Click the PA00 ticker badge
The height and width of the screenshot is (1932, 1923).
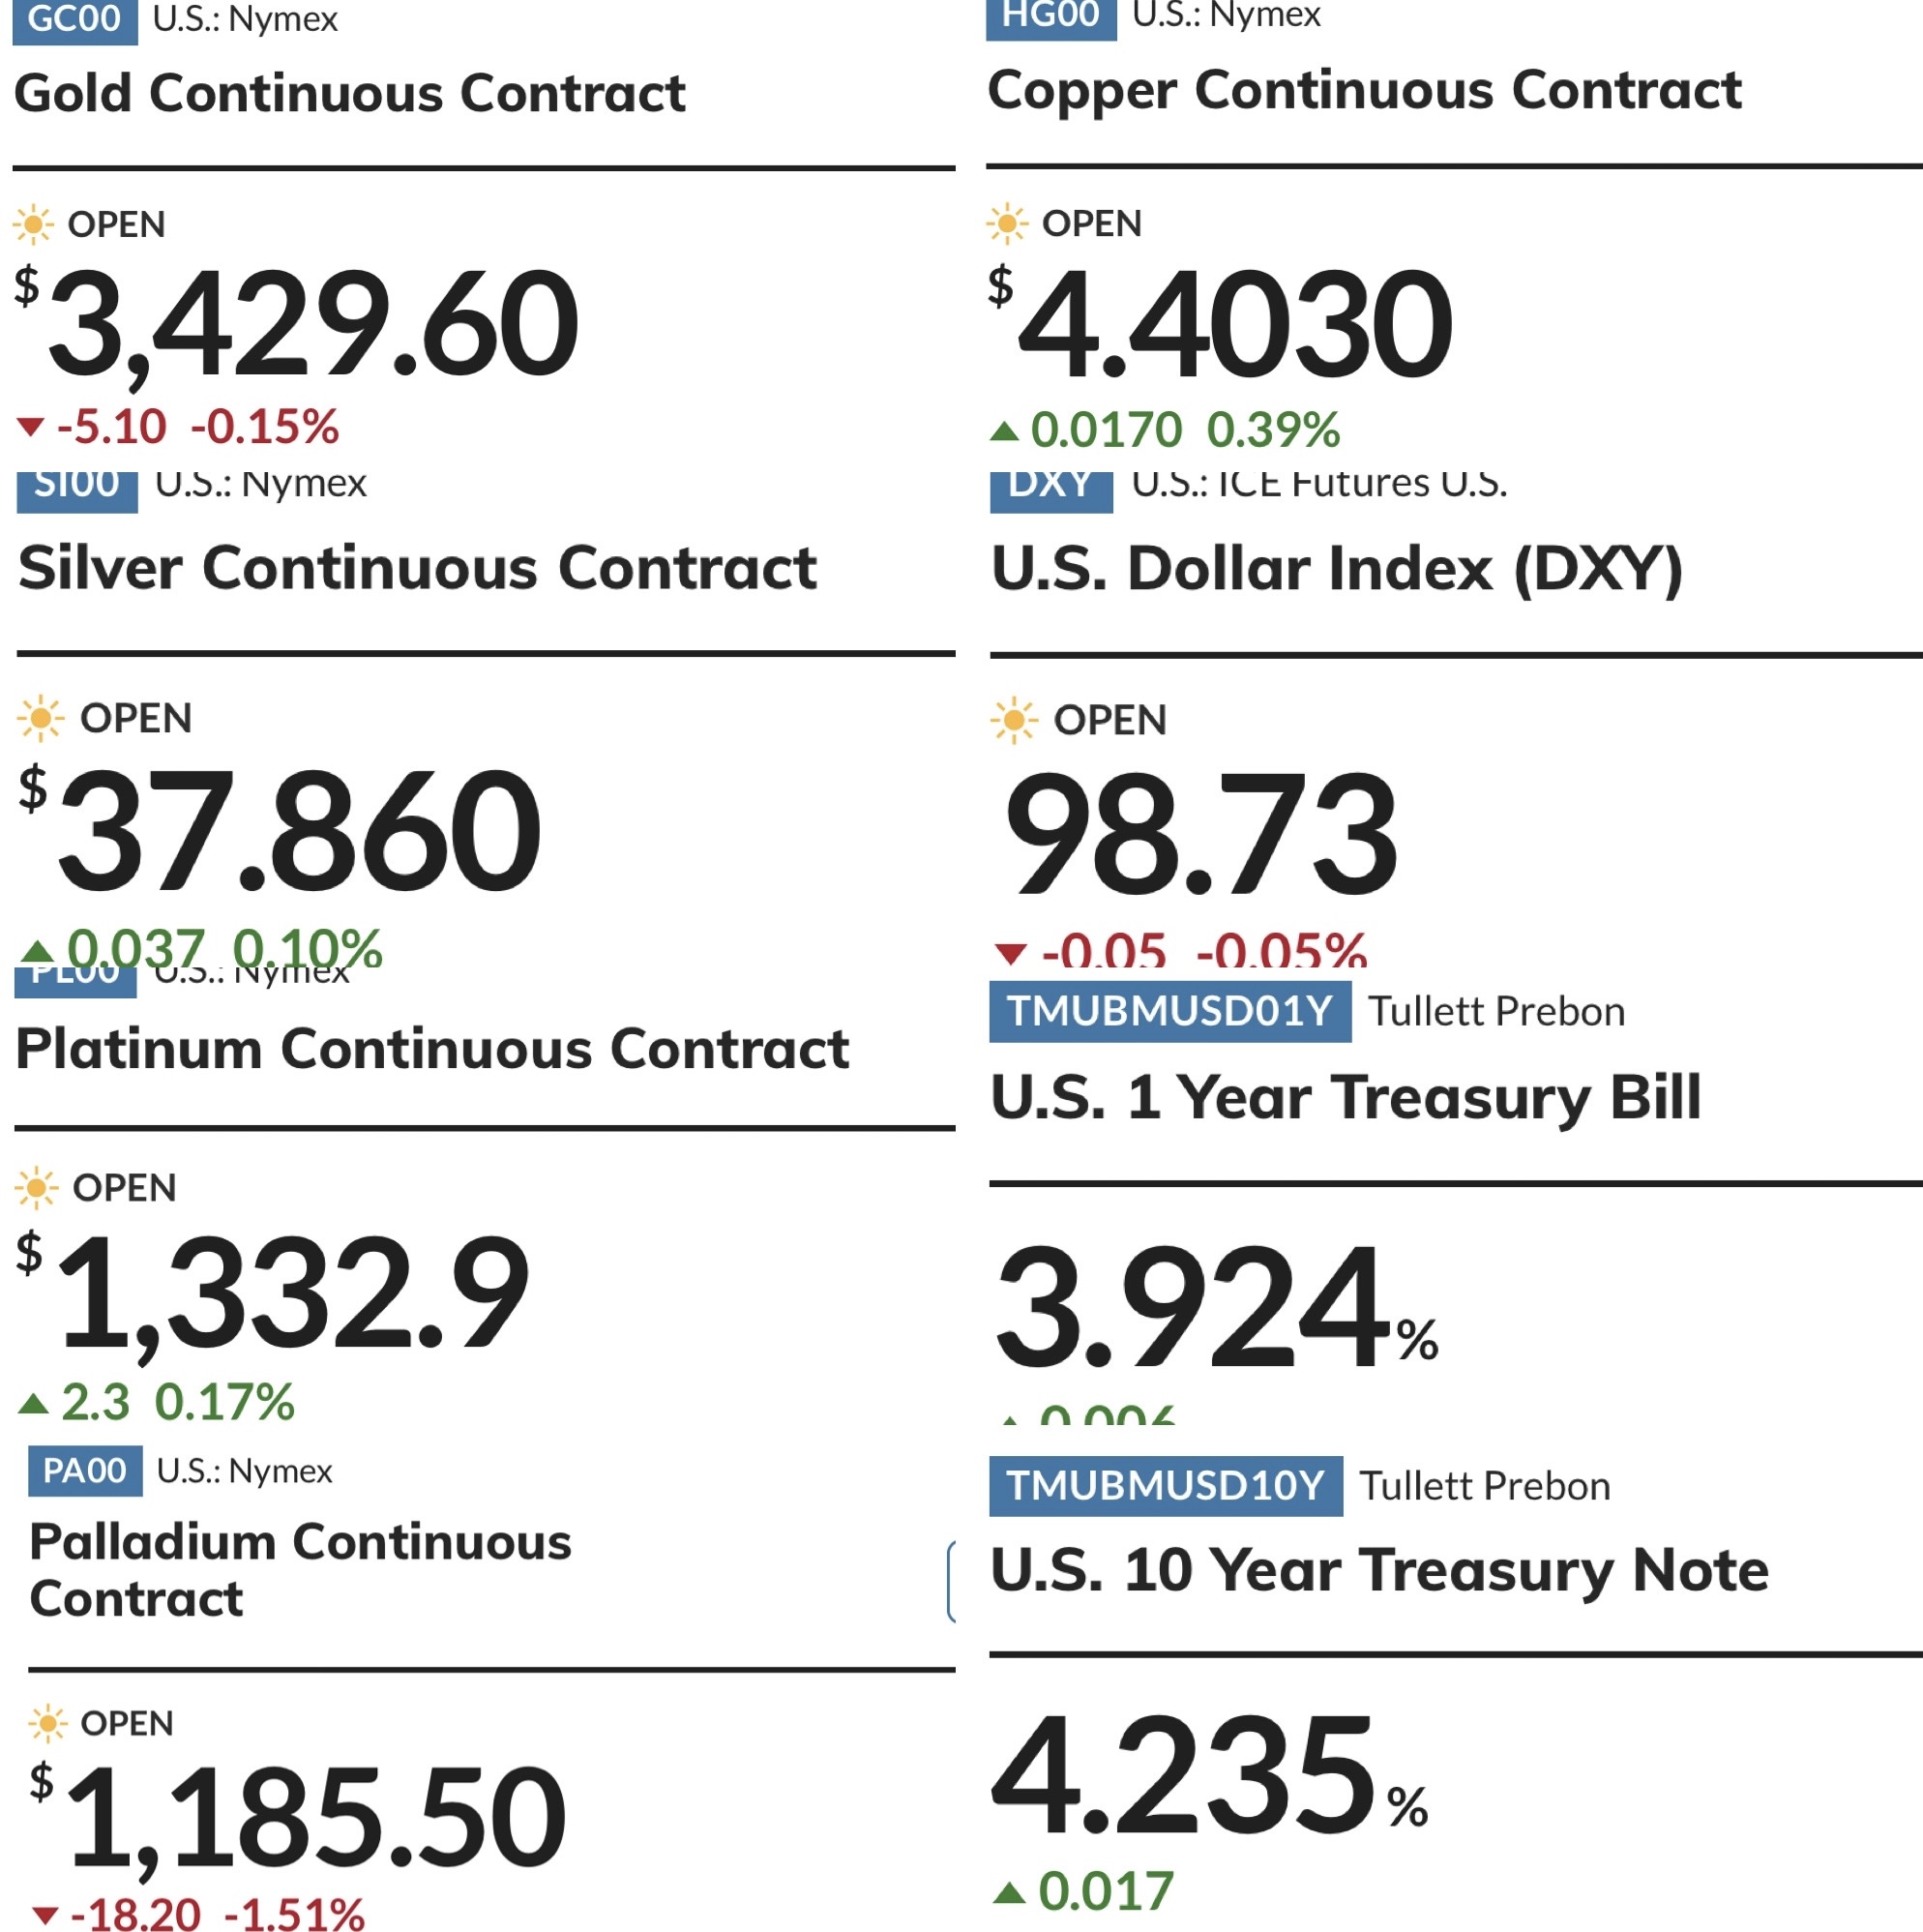pos(85,1471)
